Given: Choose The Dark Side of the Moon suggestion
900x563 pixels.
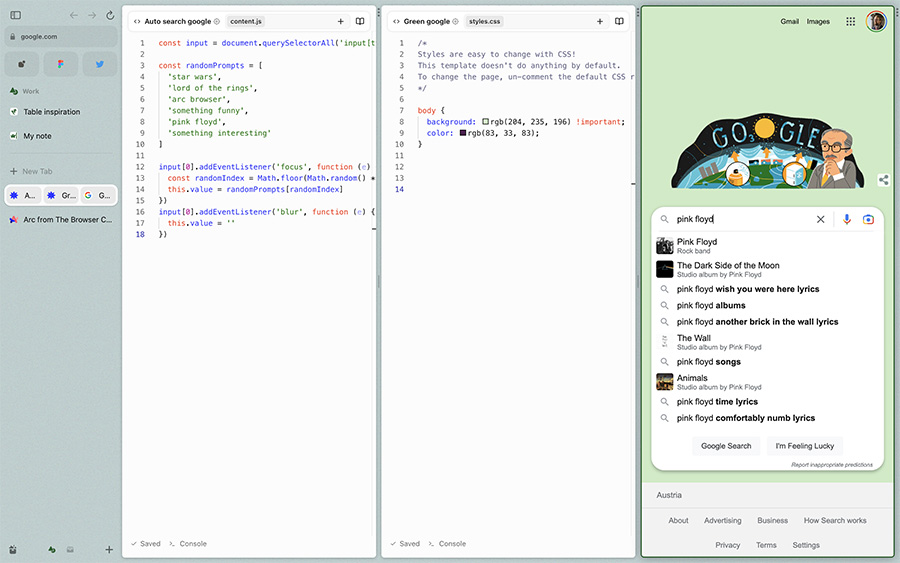Looking at the screenshot, I should (768, 269).
